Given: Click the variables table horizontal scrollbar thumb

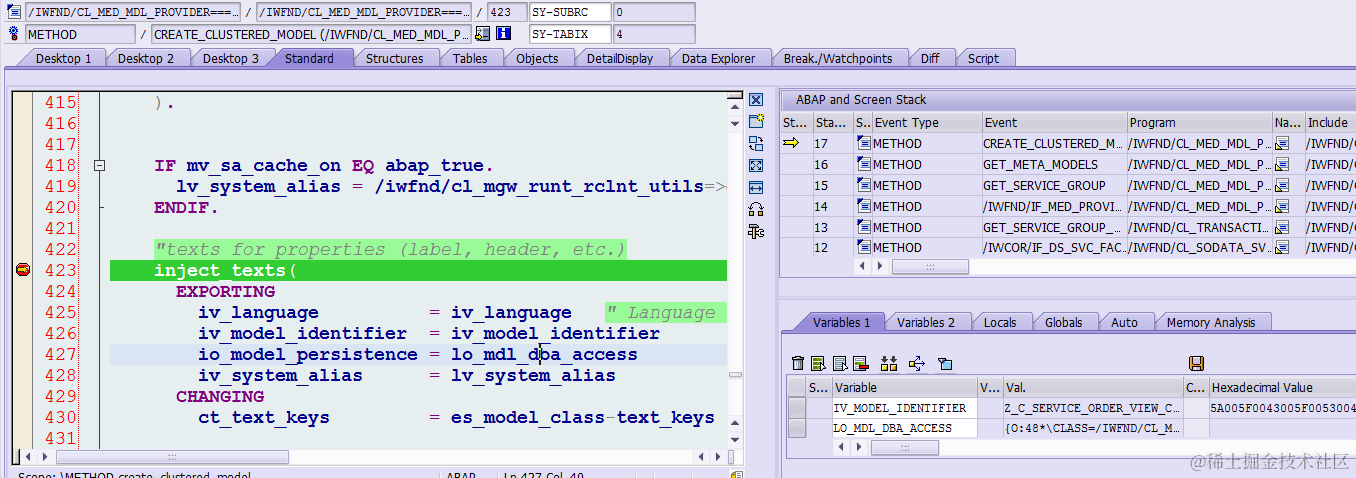Looking at the screenshot, I should click(x=904, y=448).
